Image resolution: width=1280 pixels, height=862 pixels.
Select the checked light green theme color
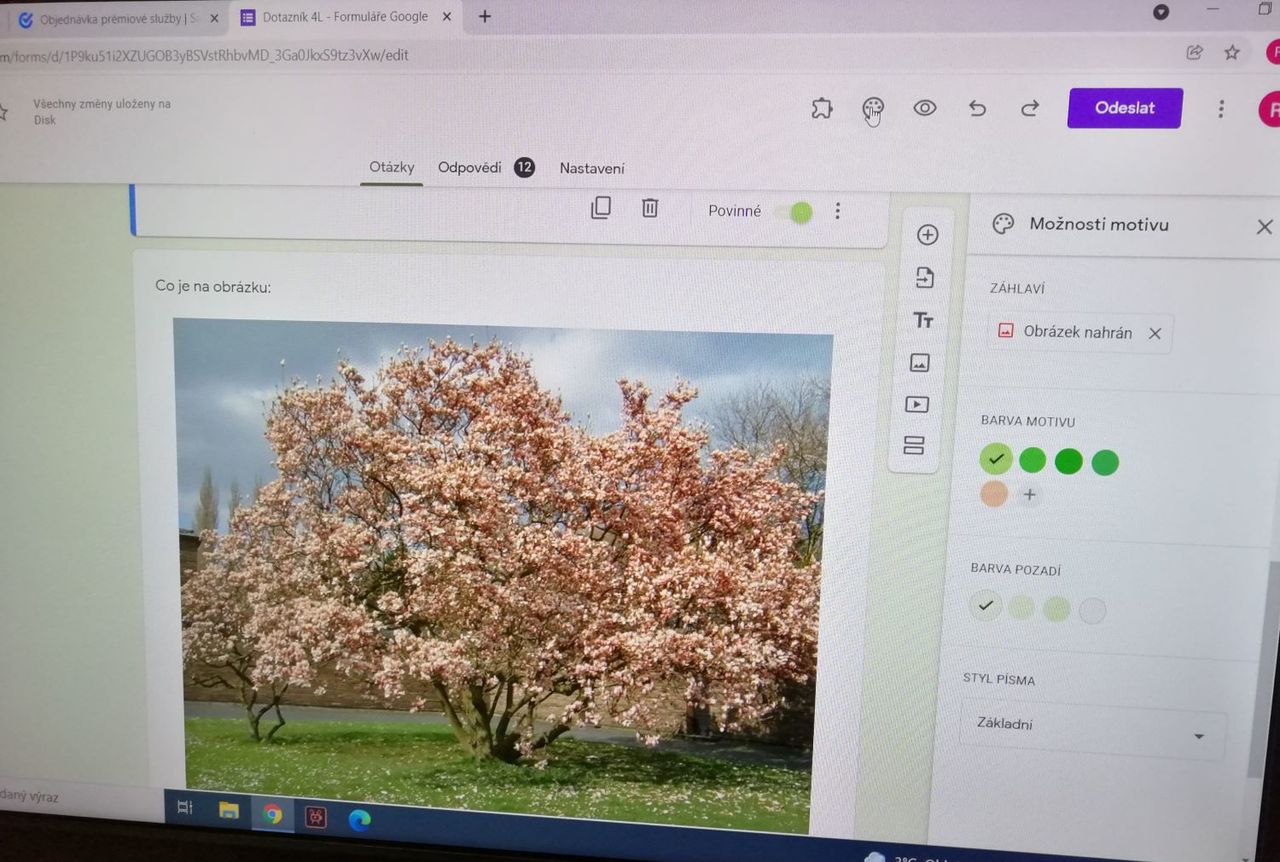pyautogui.click(x=995, y=459)
